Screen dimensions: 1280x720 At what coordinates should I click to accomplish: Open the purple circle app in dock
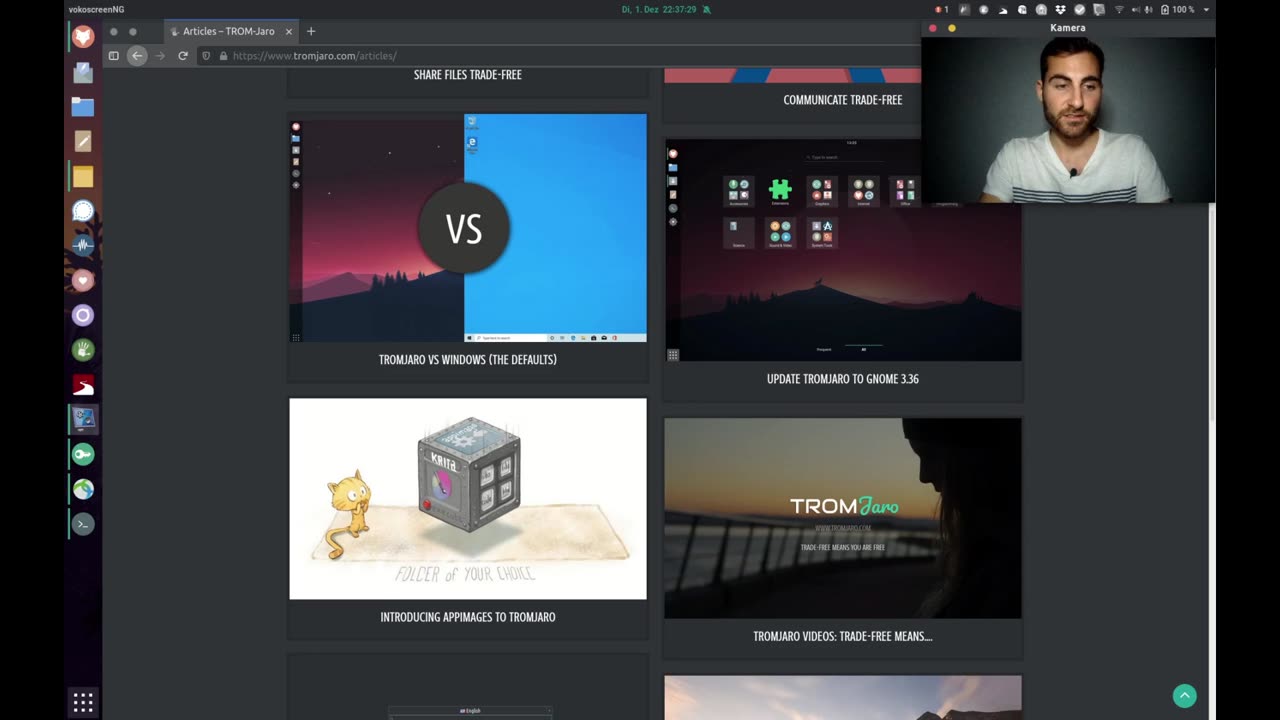[x=83, y=315]
